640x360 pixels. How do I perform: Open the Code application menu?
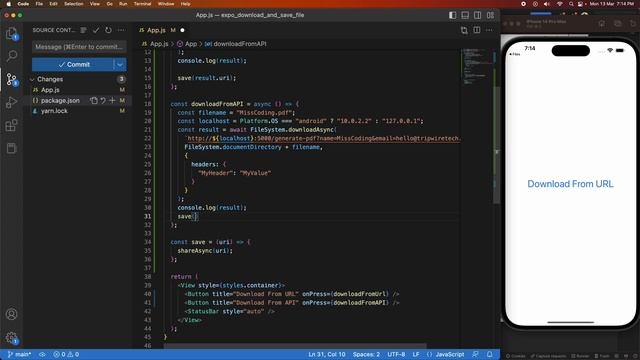click(x=23, y=4)
